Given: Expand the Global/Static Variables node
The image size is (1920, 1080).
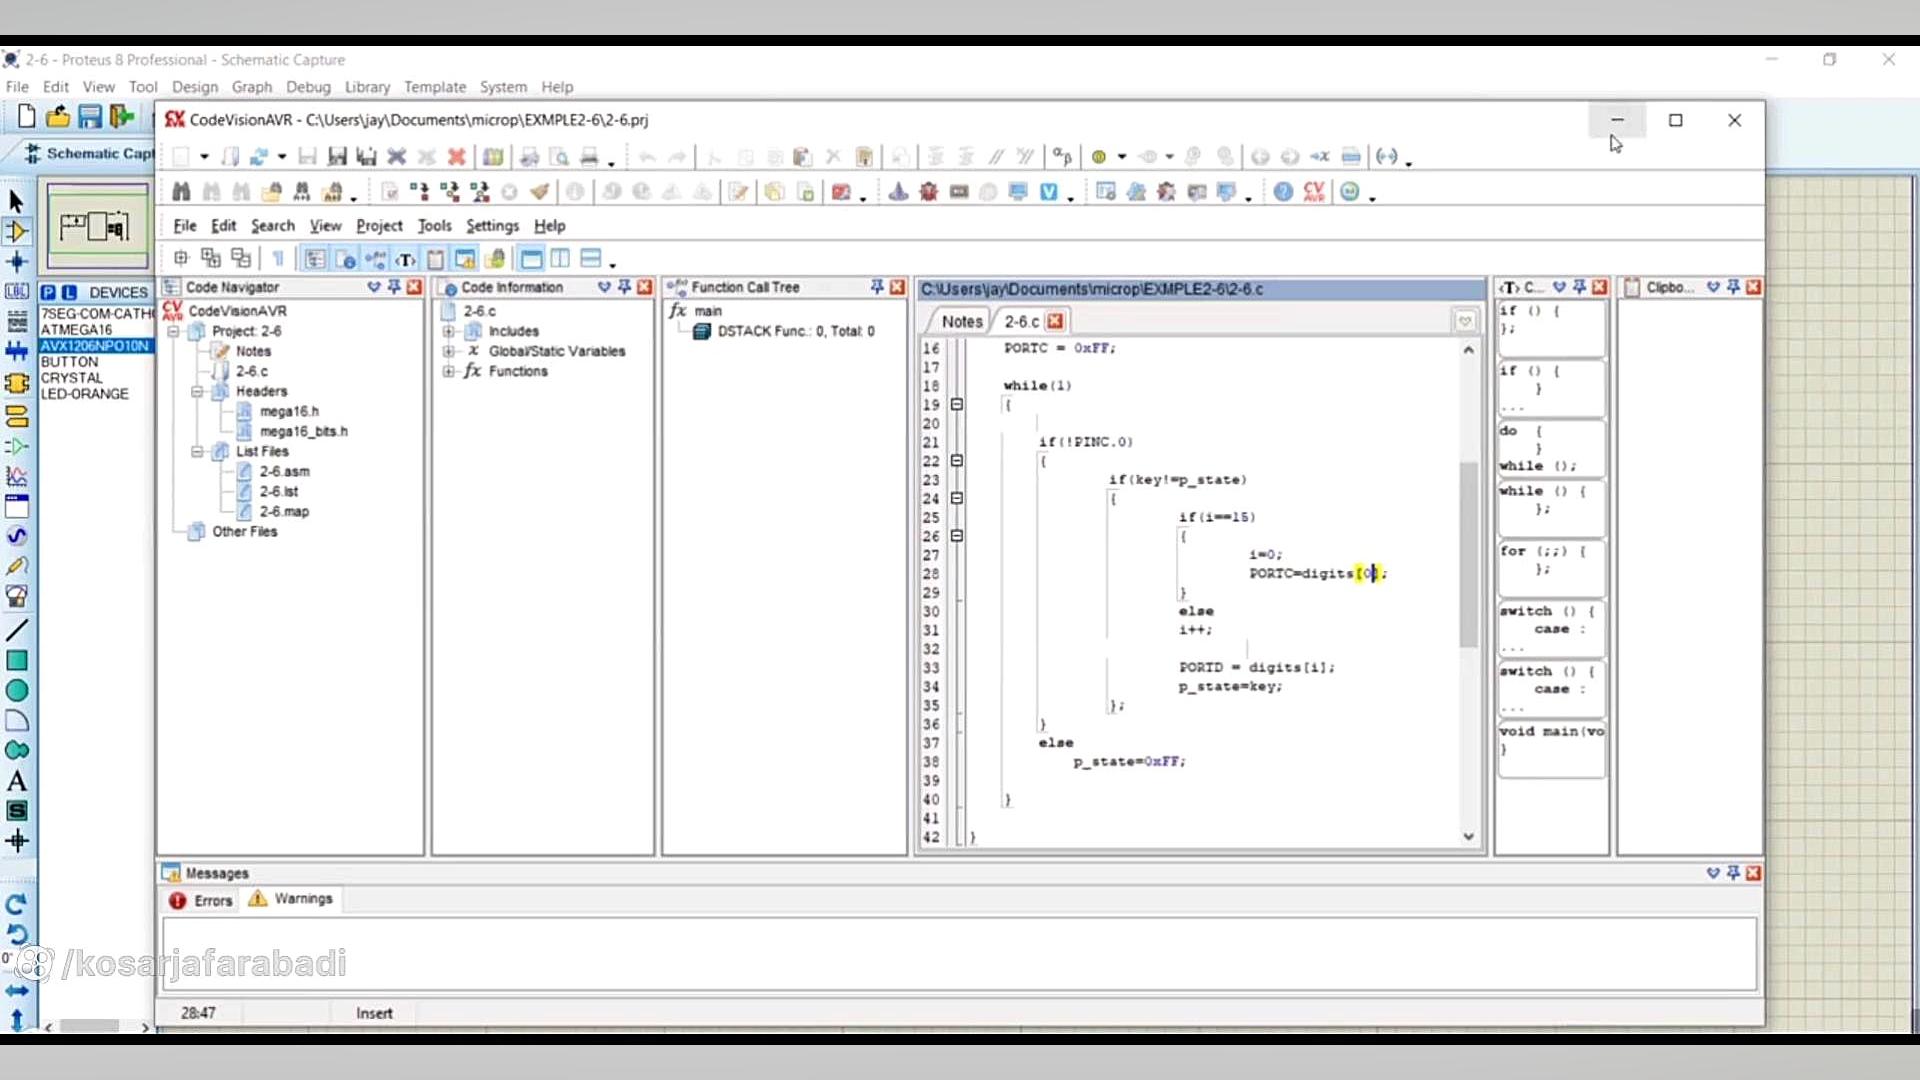Looking at the screenshot, I should [448, 352].
